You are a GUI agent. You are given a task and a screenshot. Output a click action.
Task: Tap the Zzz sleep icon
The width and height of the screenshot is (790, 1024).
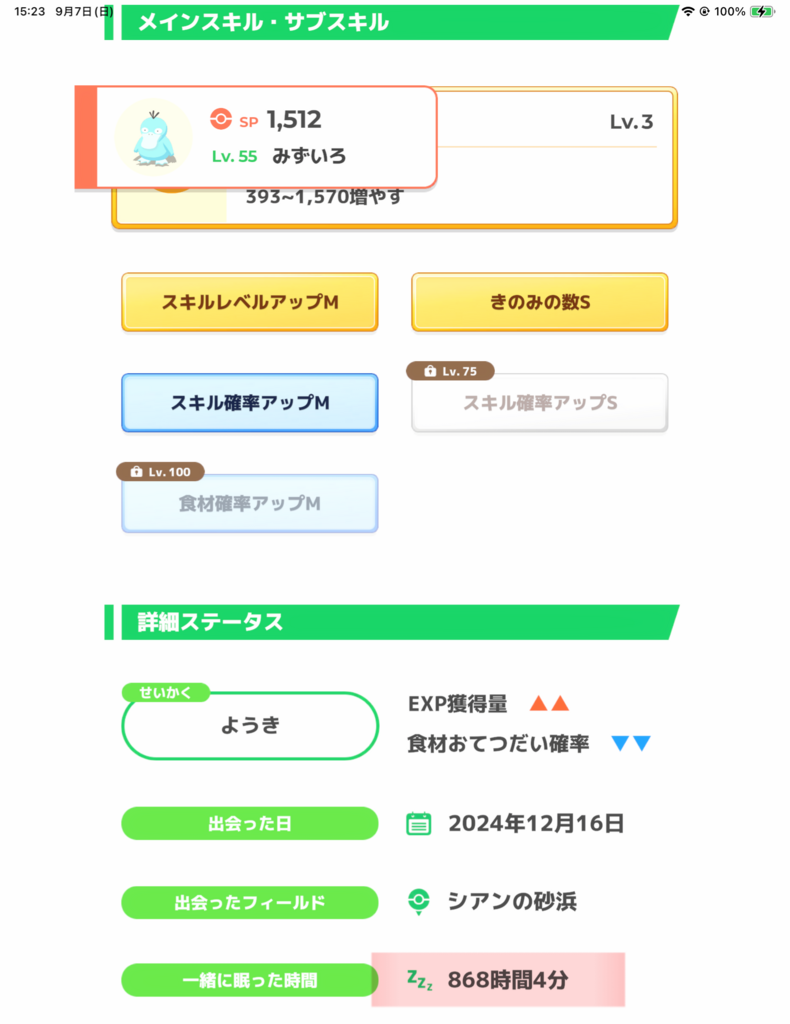pyautogui.click(x=419, y=980)
